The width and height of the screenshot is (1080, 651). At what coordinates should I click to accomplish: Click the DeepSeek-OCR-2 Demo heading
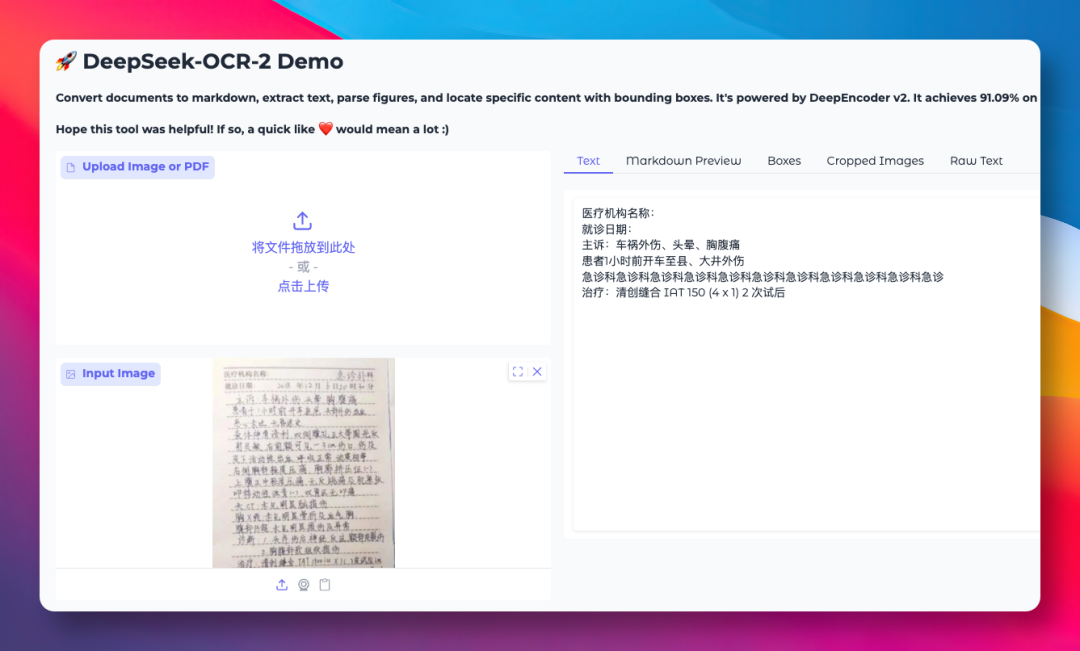(213, 61)
